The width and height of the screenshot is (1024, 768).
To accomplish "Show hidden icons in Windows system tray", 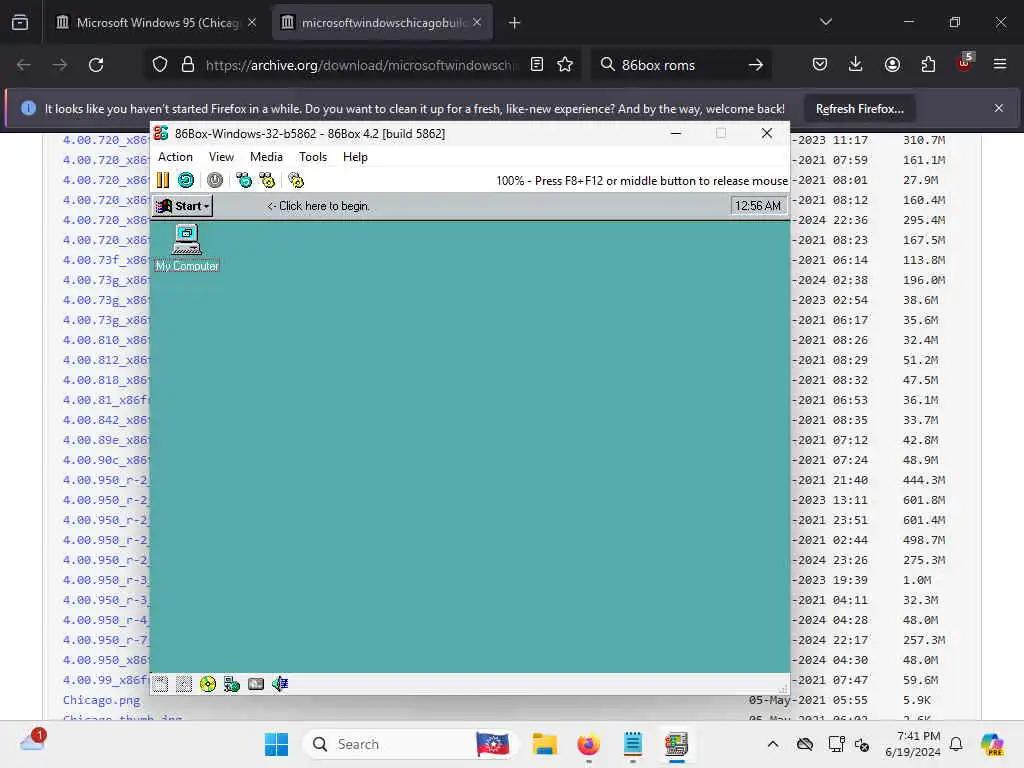I will 773,744.
